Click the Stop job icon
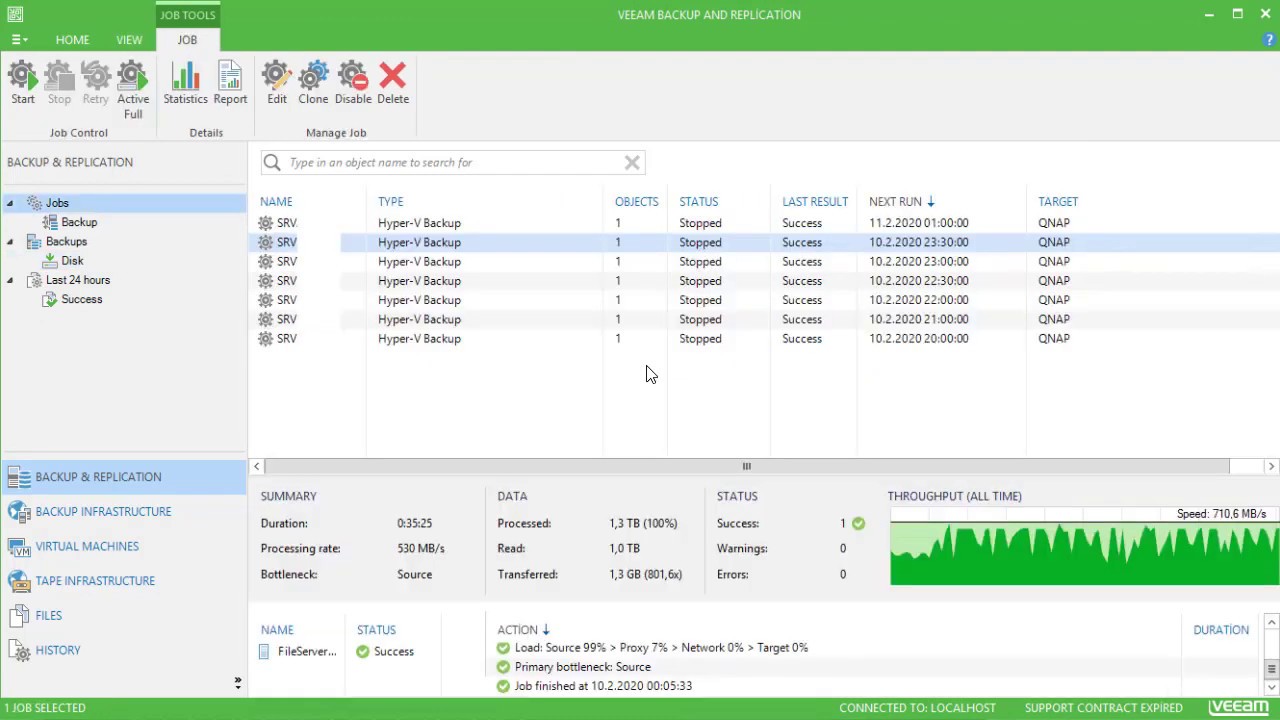The image size is (1280, 720). pyautogui.click(x=59, y=83)
